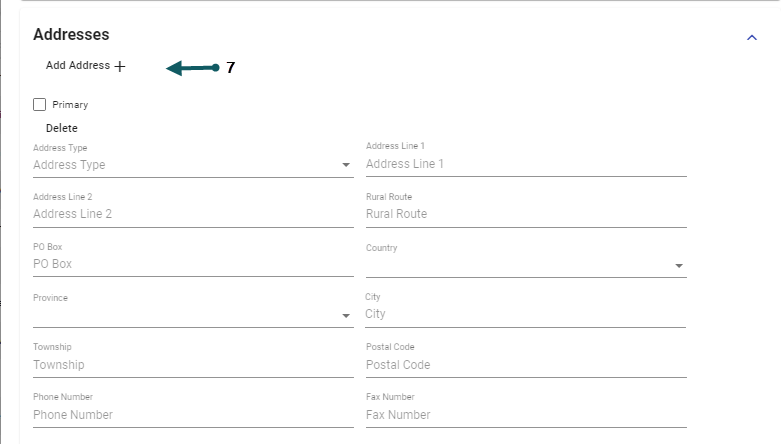The height and width of the screenshot is (444, 781).
Task: Focus the City input field
Action: point(526,314)
